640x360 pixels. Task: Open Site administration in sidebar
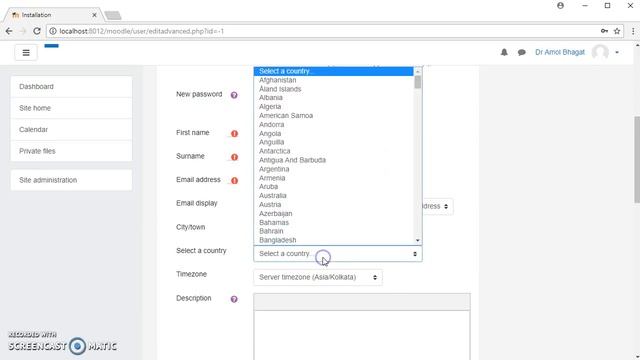[x=71, y=180]
